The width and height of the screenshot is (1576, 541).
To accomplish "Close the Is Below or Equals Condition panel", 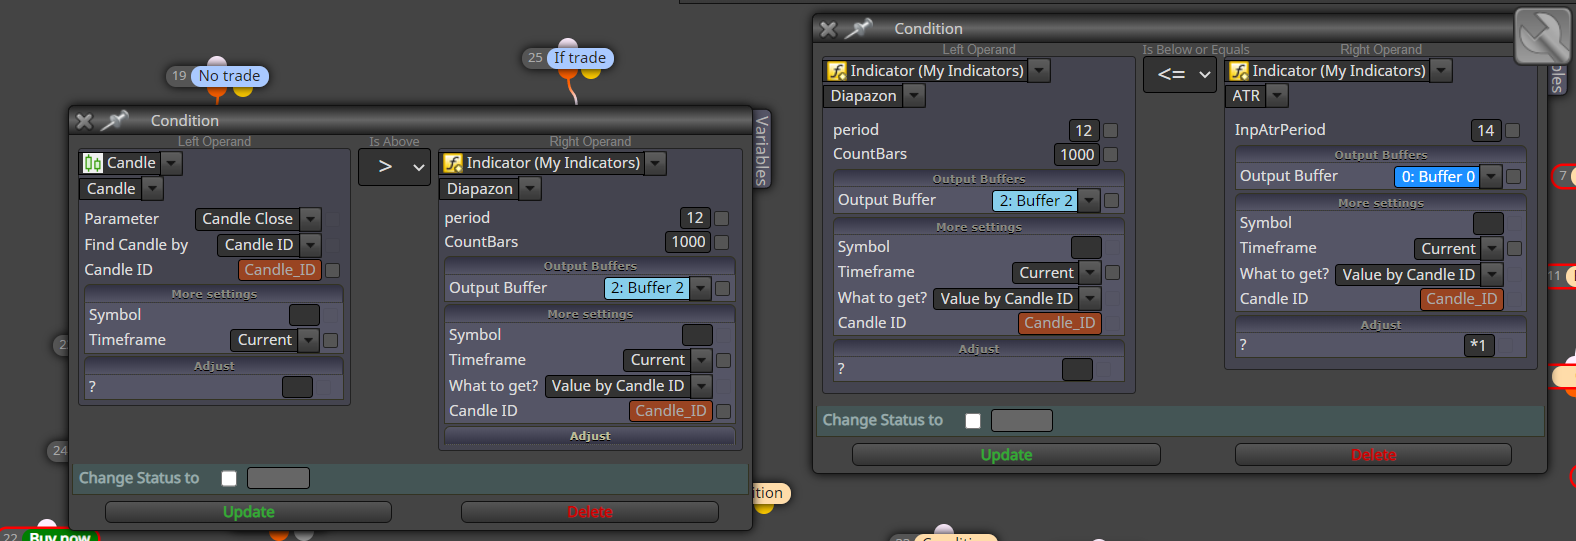I will click(x=828, y=29).
